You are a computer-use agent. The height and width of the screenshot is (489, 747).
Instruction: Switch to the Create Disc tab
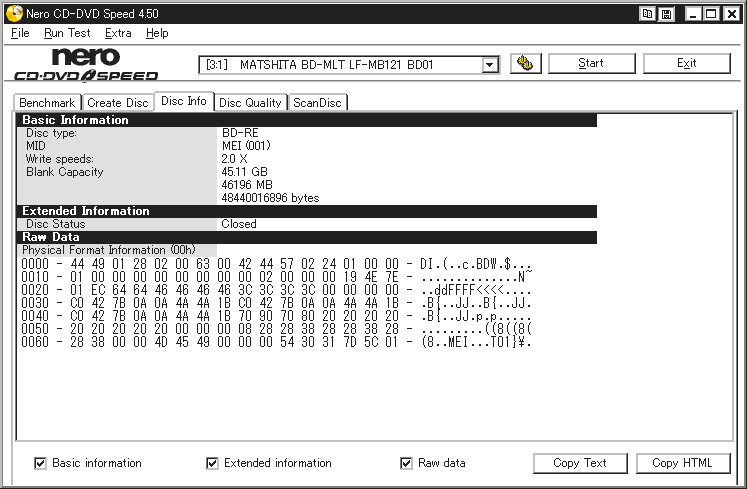pyautogui.click(x=118, y=103)
